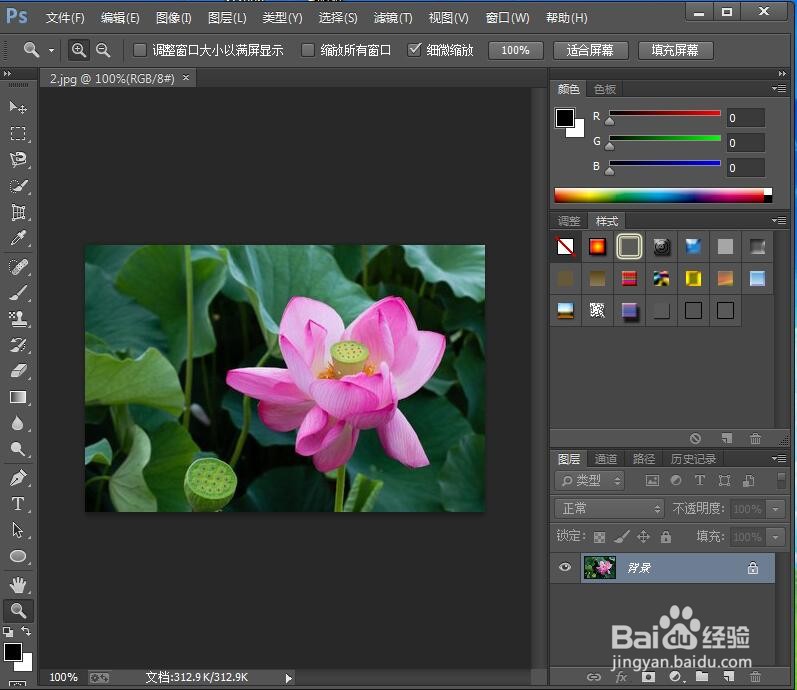This screenshot has width=797, height=690.
Task: Select the Gradient tool
Action: click(x=18, y=397)
